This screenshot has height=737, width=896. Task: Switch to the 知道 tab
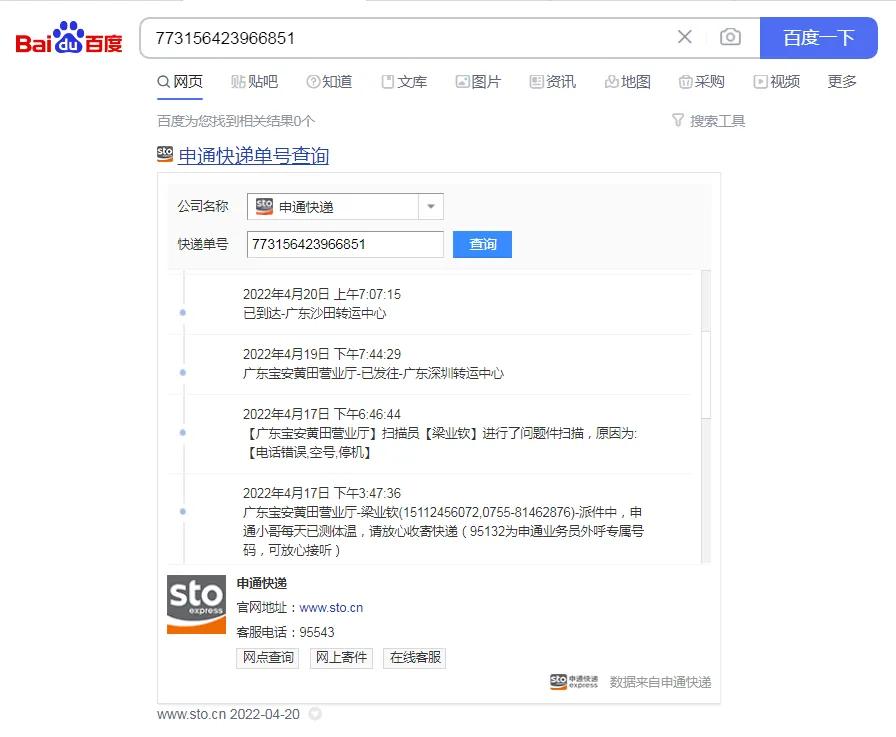330,82
